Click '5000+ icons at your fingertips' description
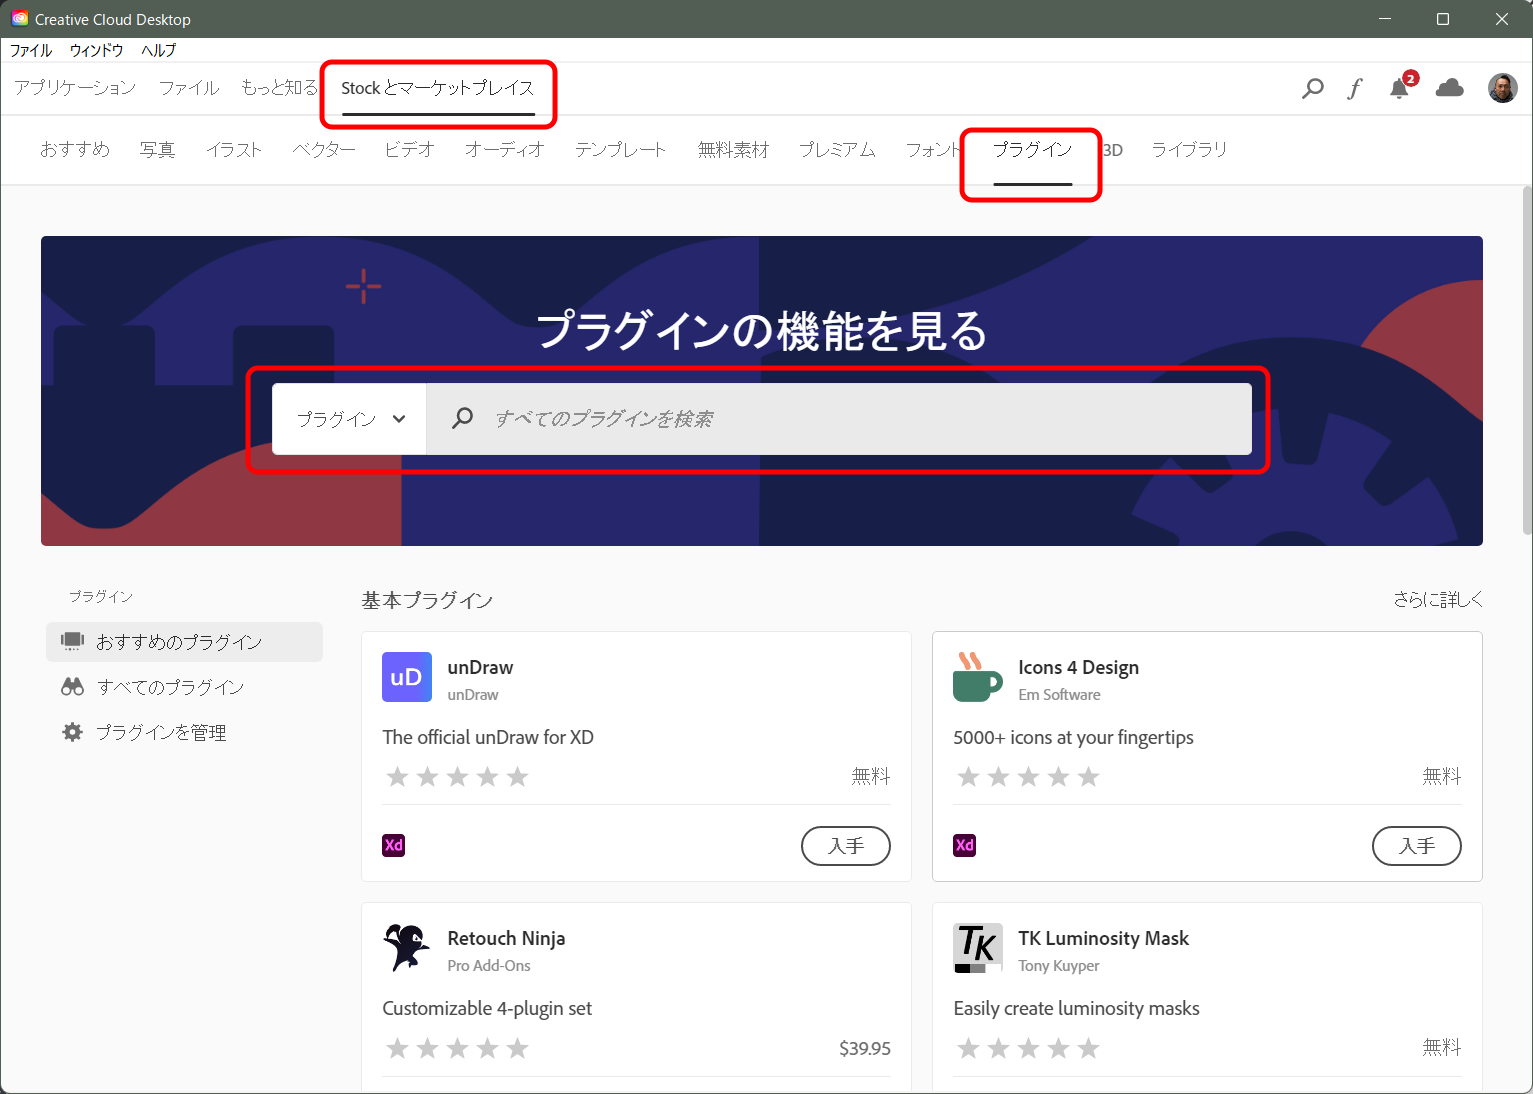Screen dimensions: 1533x1094 click(x=1073, y=737)
